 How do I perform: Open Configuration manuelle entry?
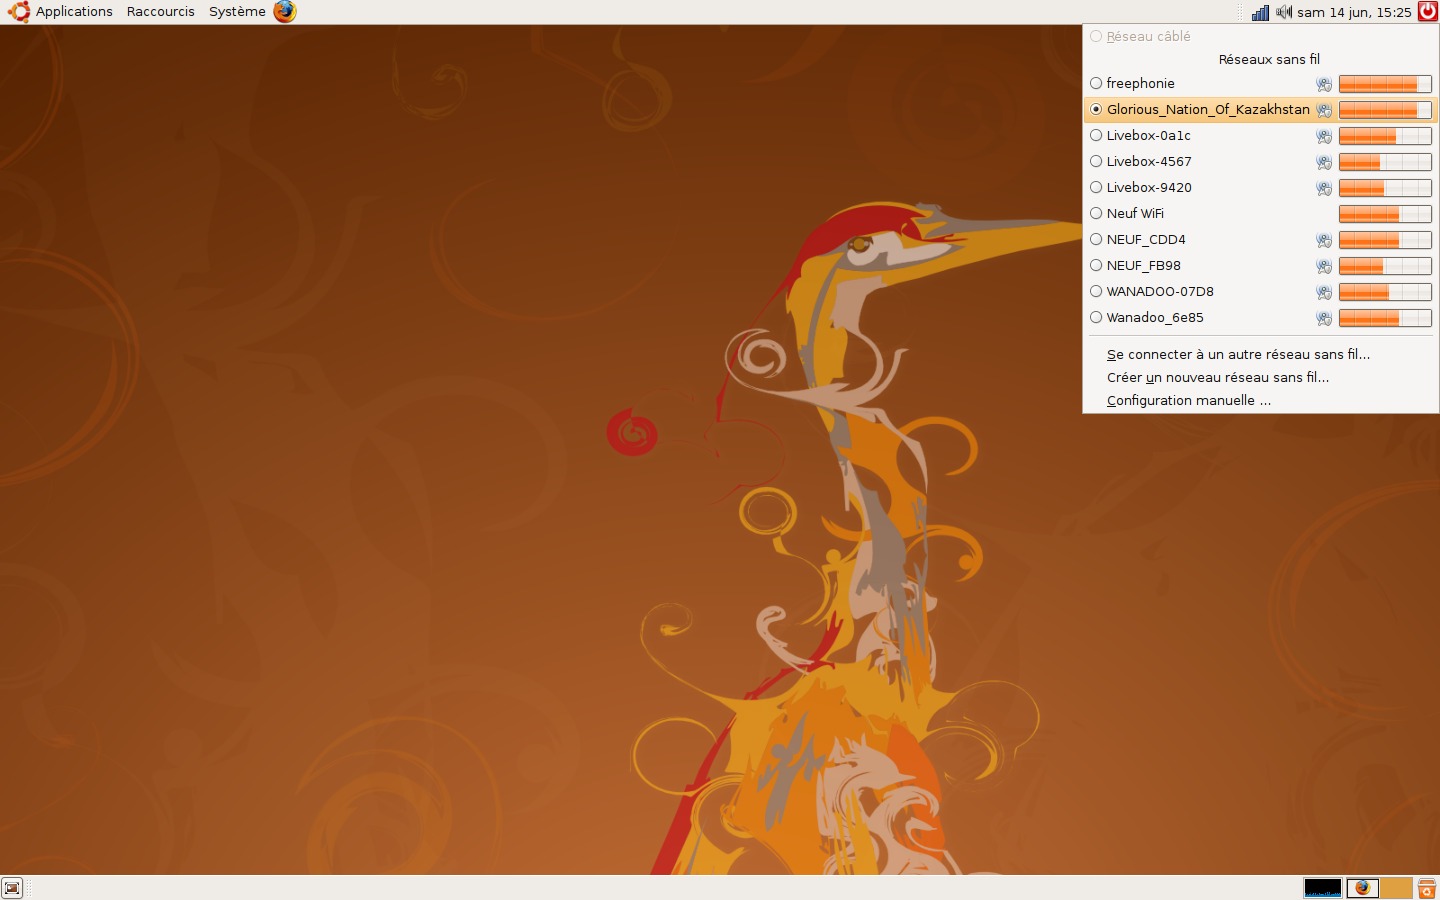click(x=1261, y=401)
